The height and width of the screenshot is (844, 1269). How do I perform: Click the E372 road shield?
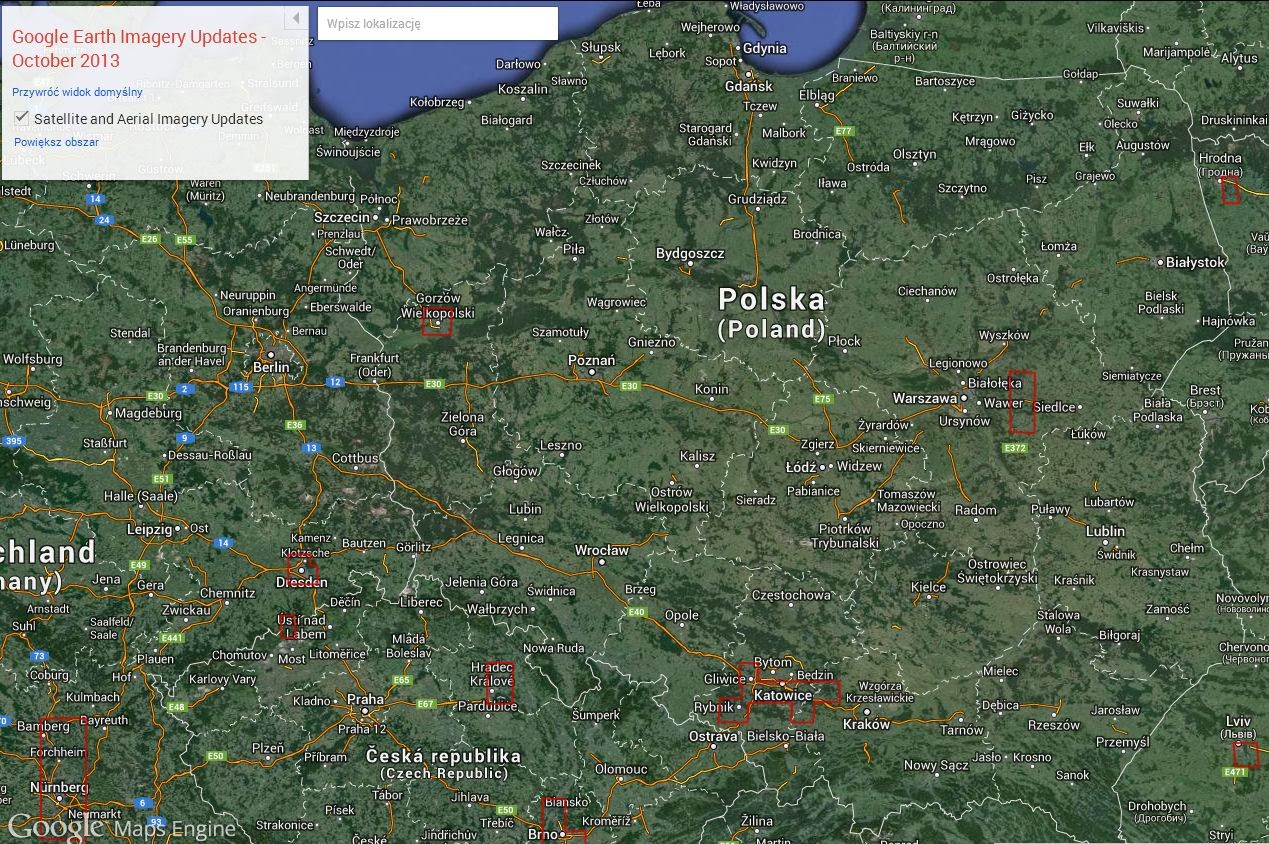[1014, 448]
